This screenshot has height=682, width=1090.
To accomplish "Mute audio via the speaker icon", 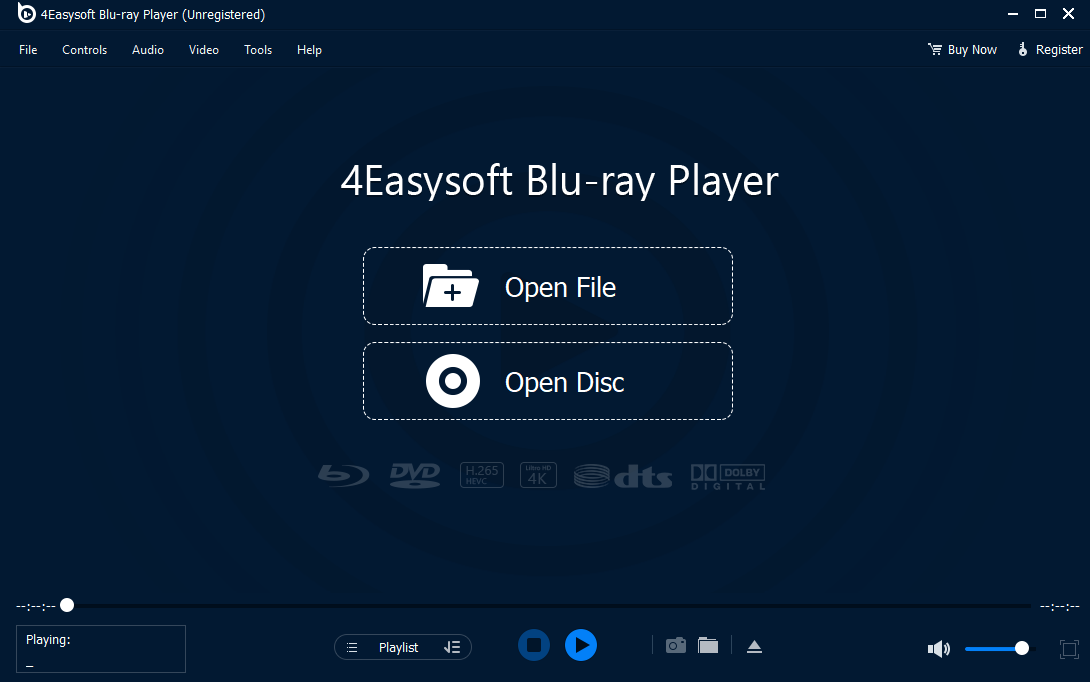I will (938, 649).
